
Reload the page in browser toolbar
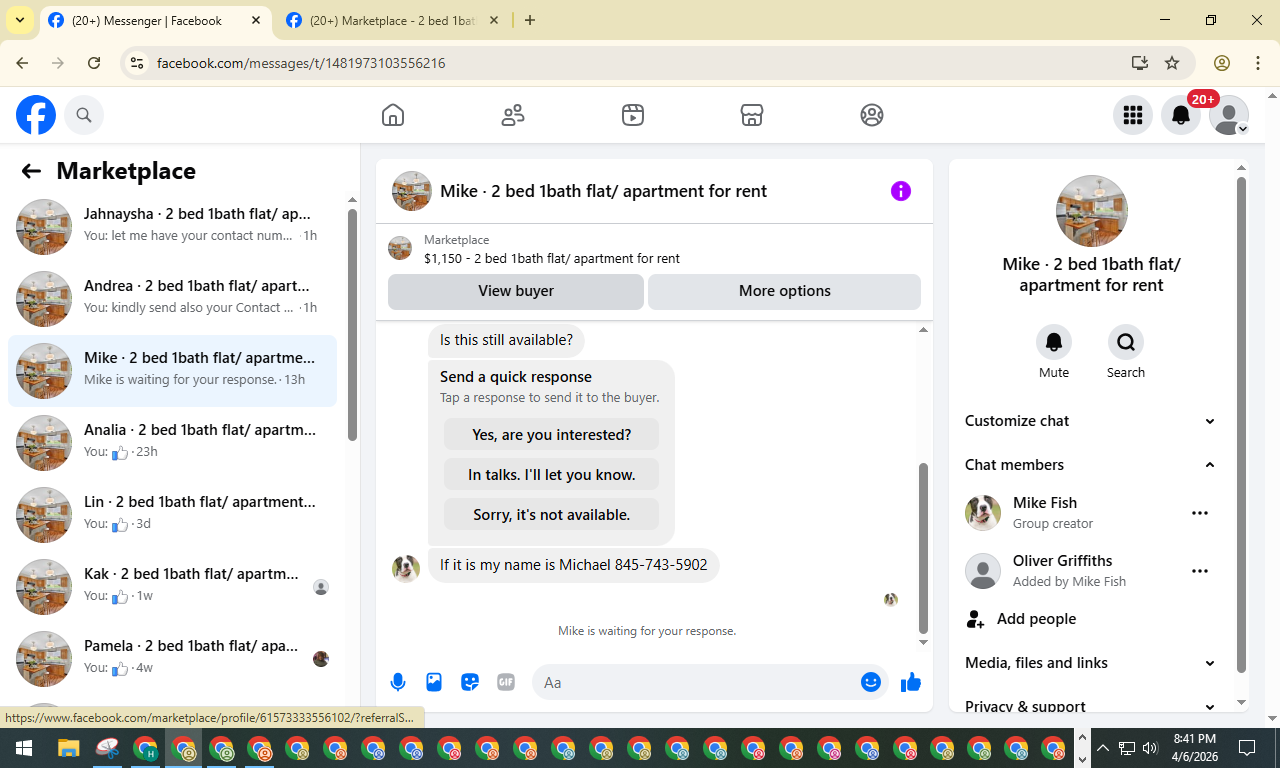click(94, 63)
